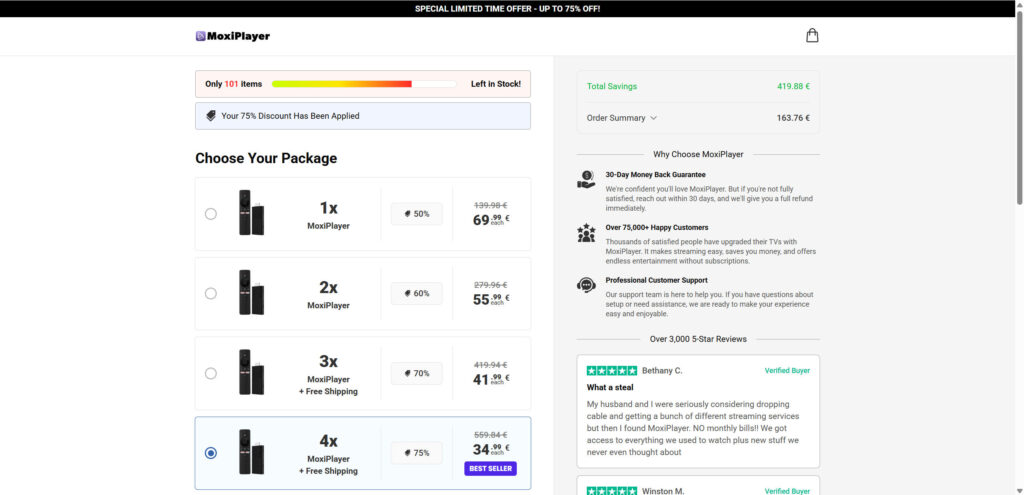Select the 2x MoxiPlayer radio button

click(210, 293)
